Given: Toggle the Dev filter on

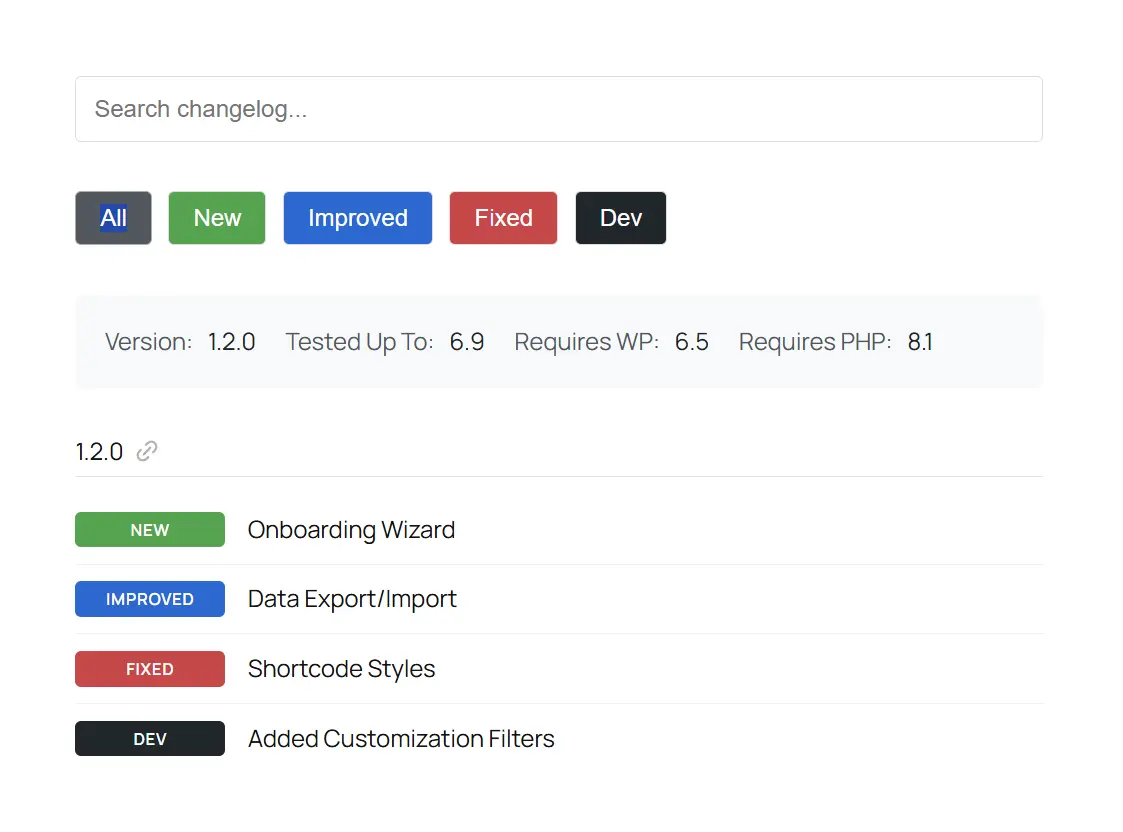Looking at the screenshot, I should click(x=620, y=218).
